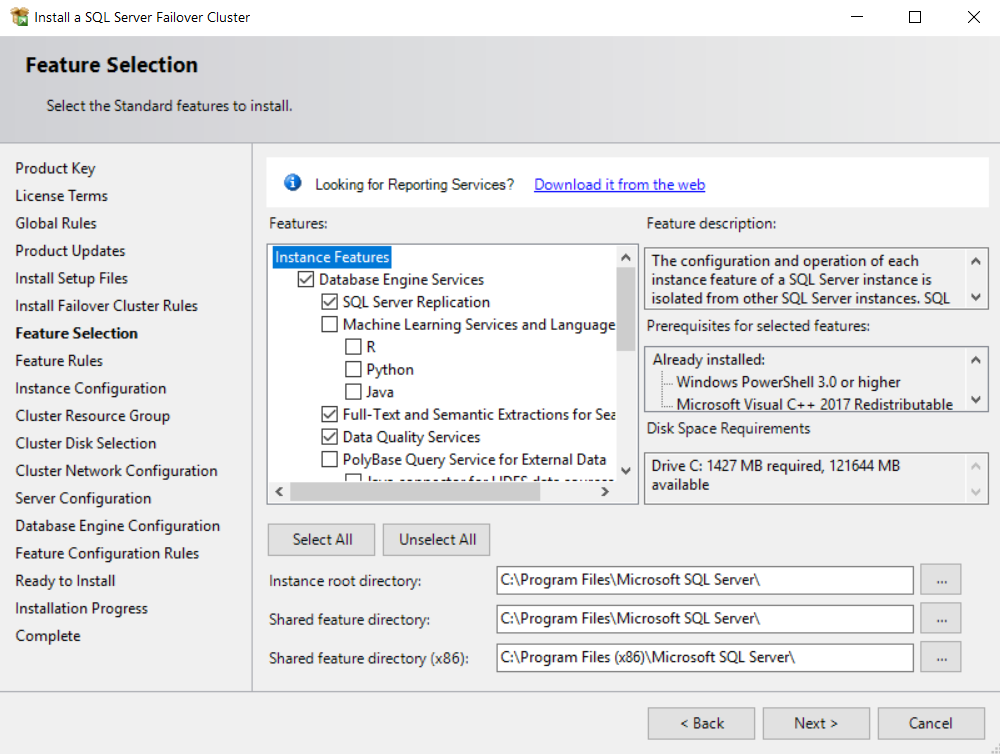The image size is (1000, 754).
Task: Select the Global Rules step
Action: click(56, 223)
